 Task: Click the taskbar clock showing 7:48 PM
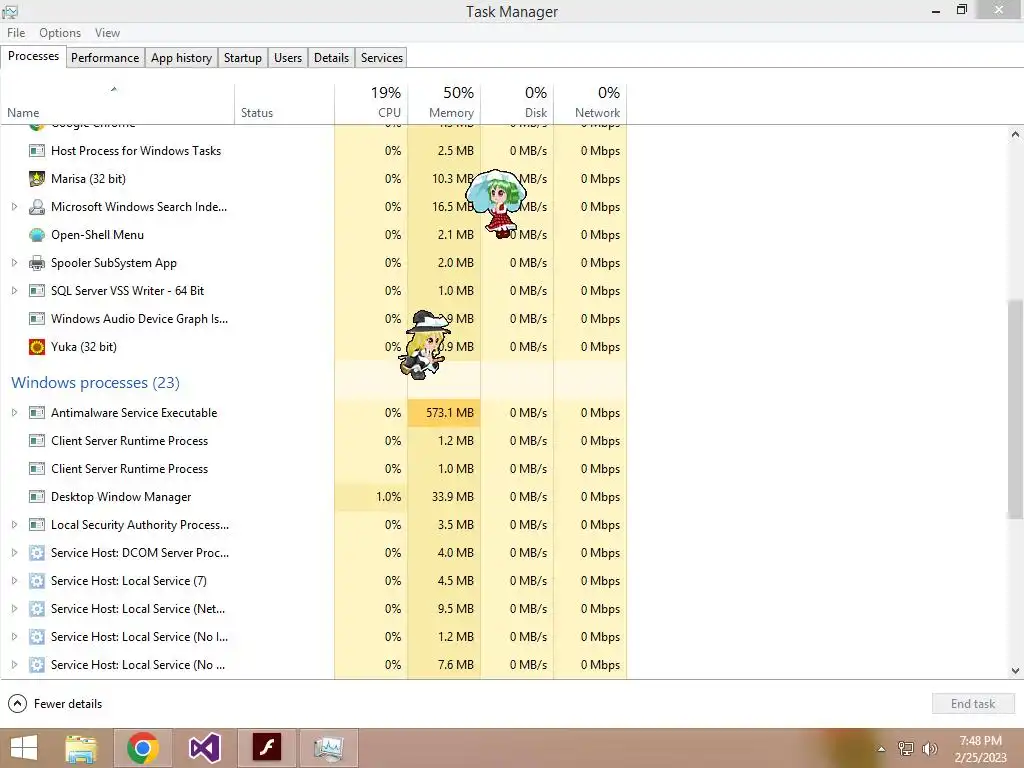[980, 748]
